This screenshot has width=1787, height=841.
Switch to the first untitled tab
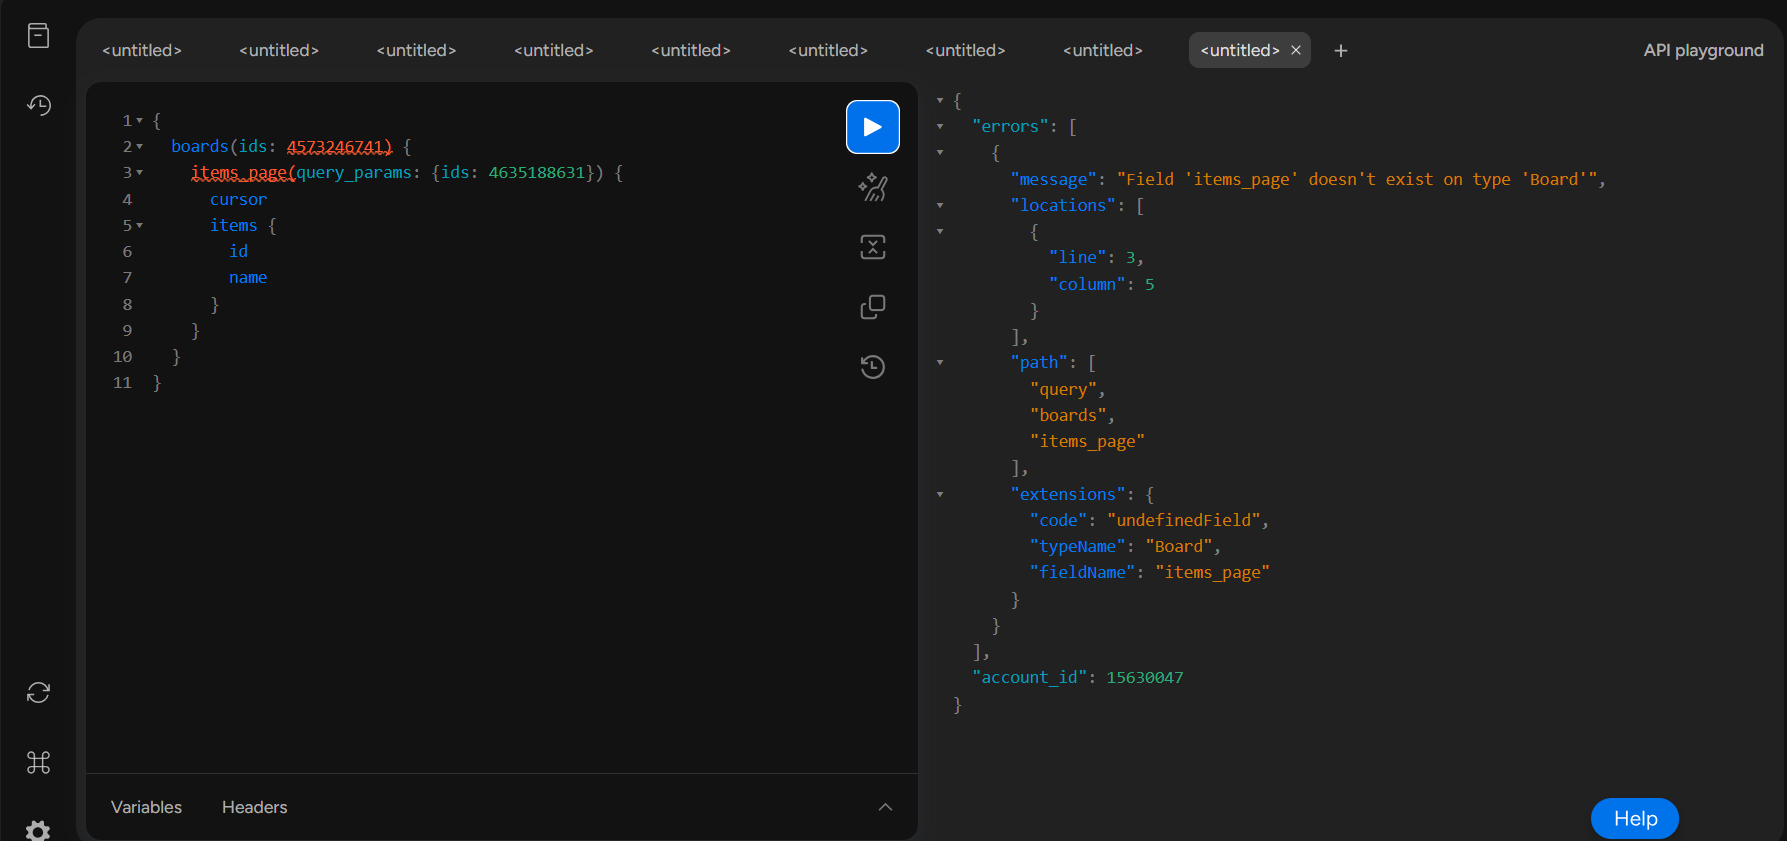point(142,50)
